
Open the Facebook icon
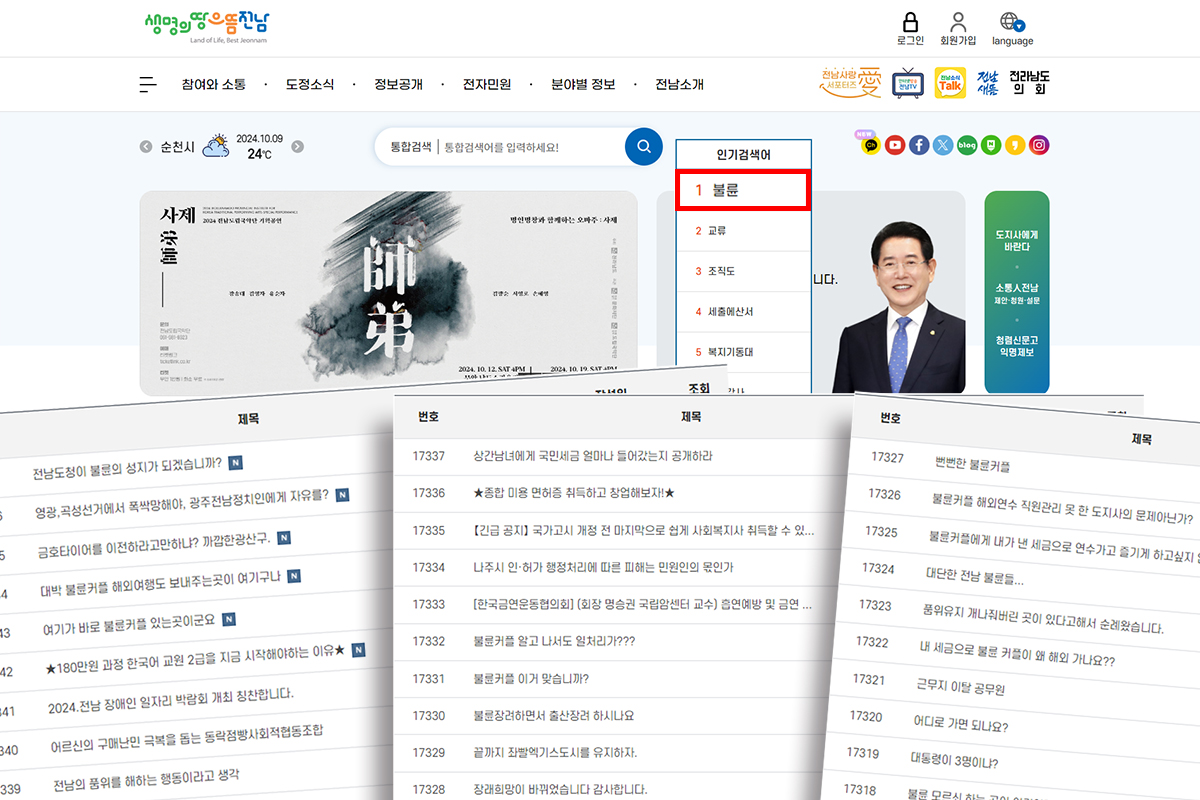(x=919, y=145)
